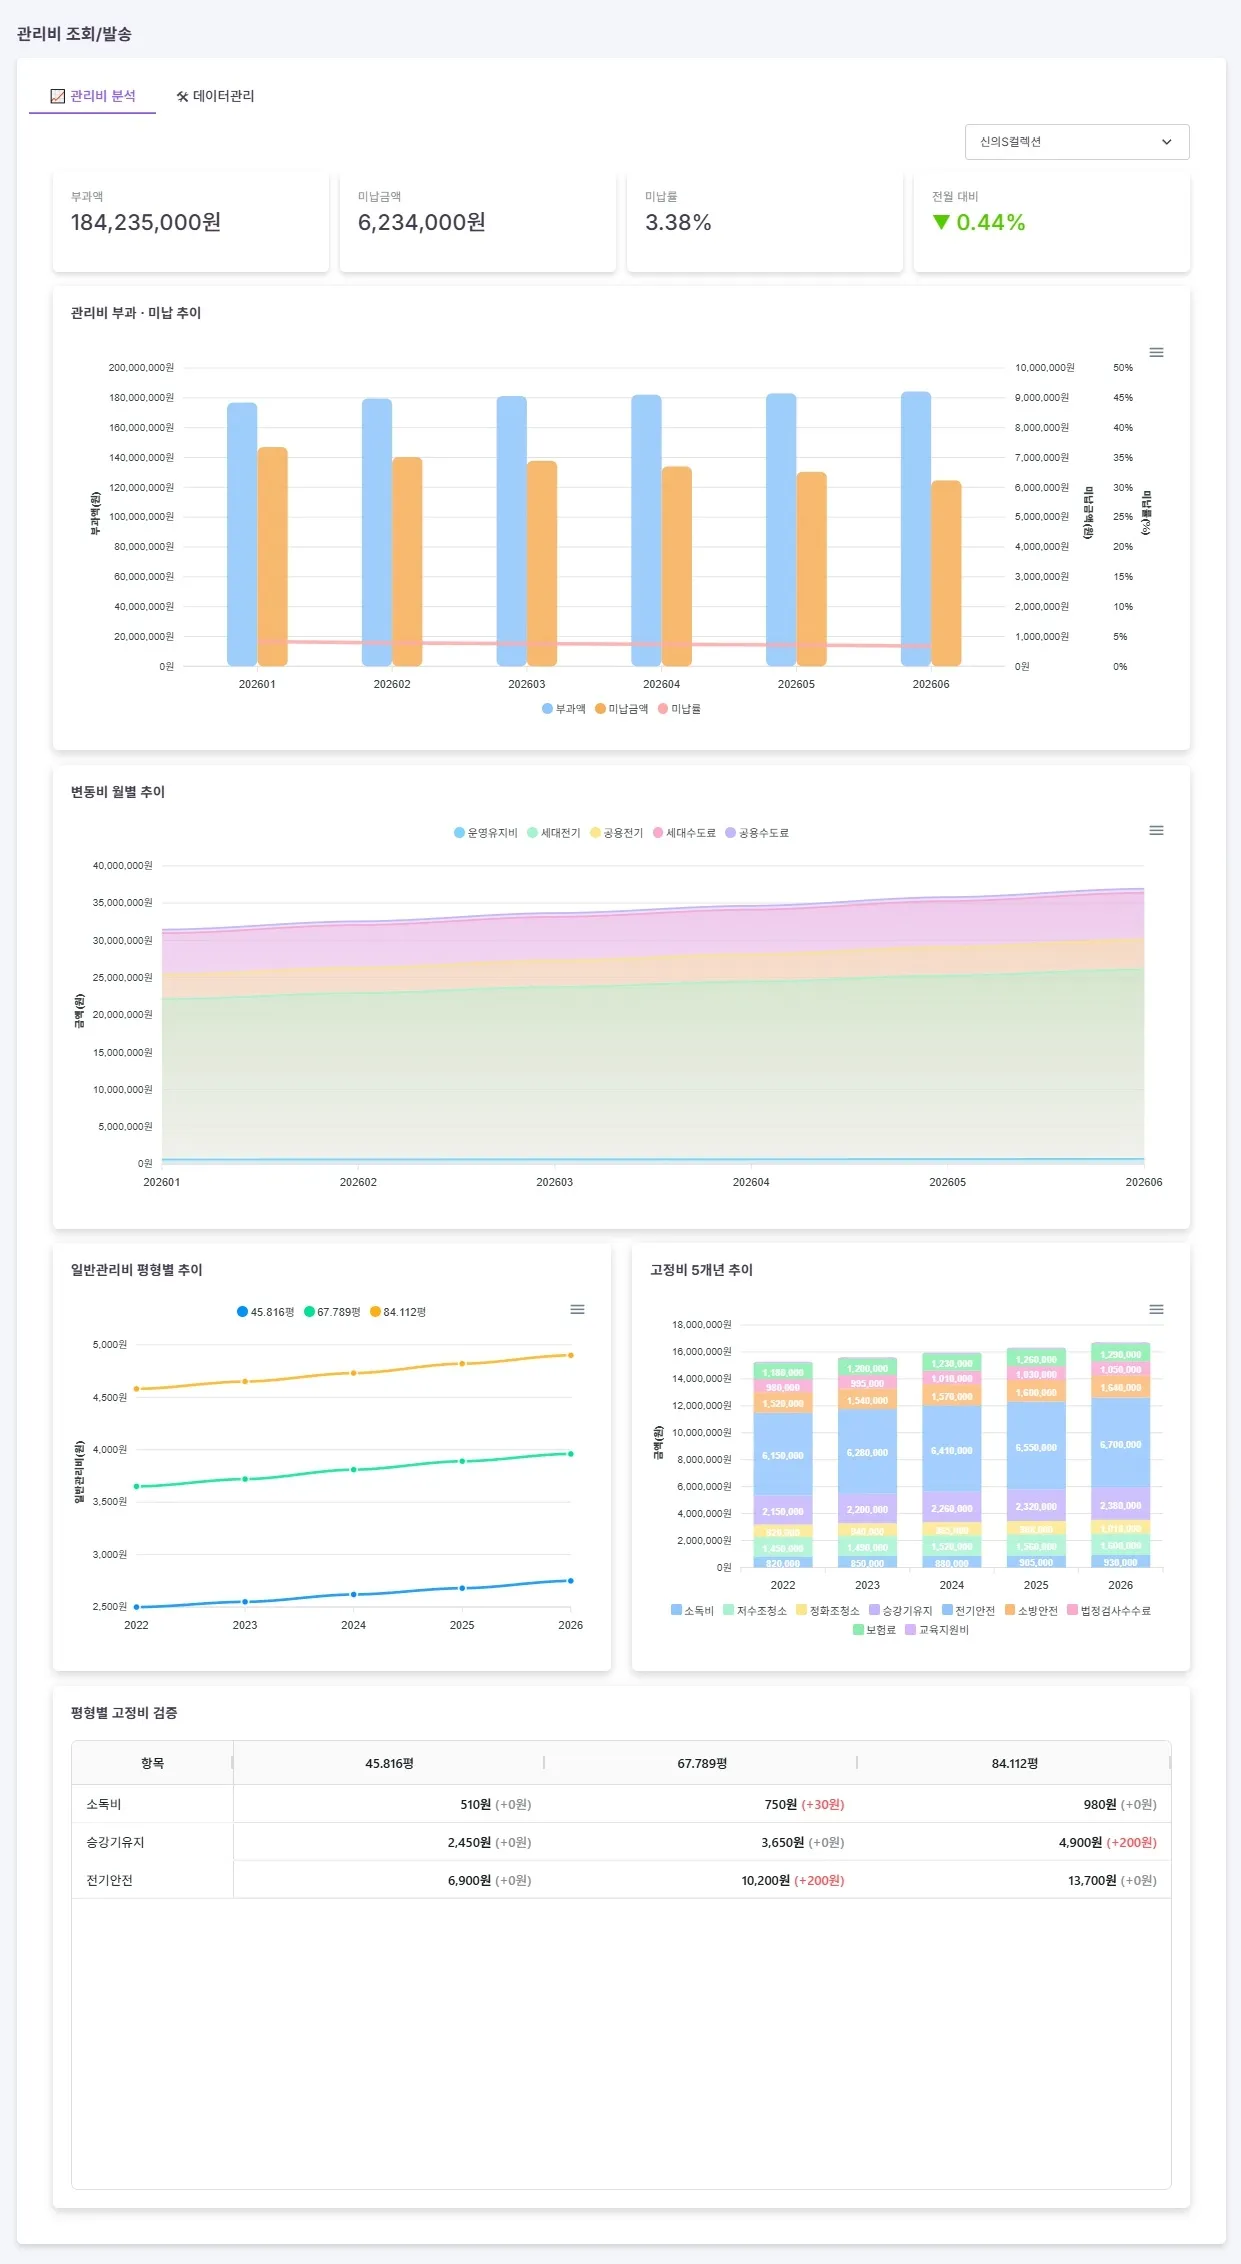Click the orange 미납금액 bar for 202606
Viewport: 1241px width, 2264px height.
(946, 573)
